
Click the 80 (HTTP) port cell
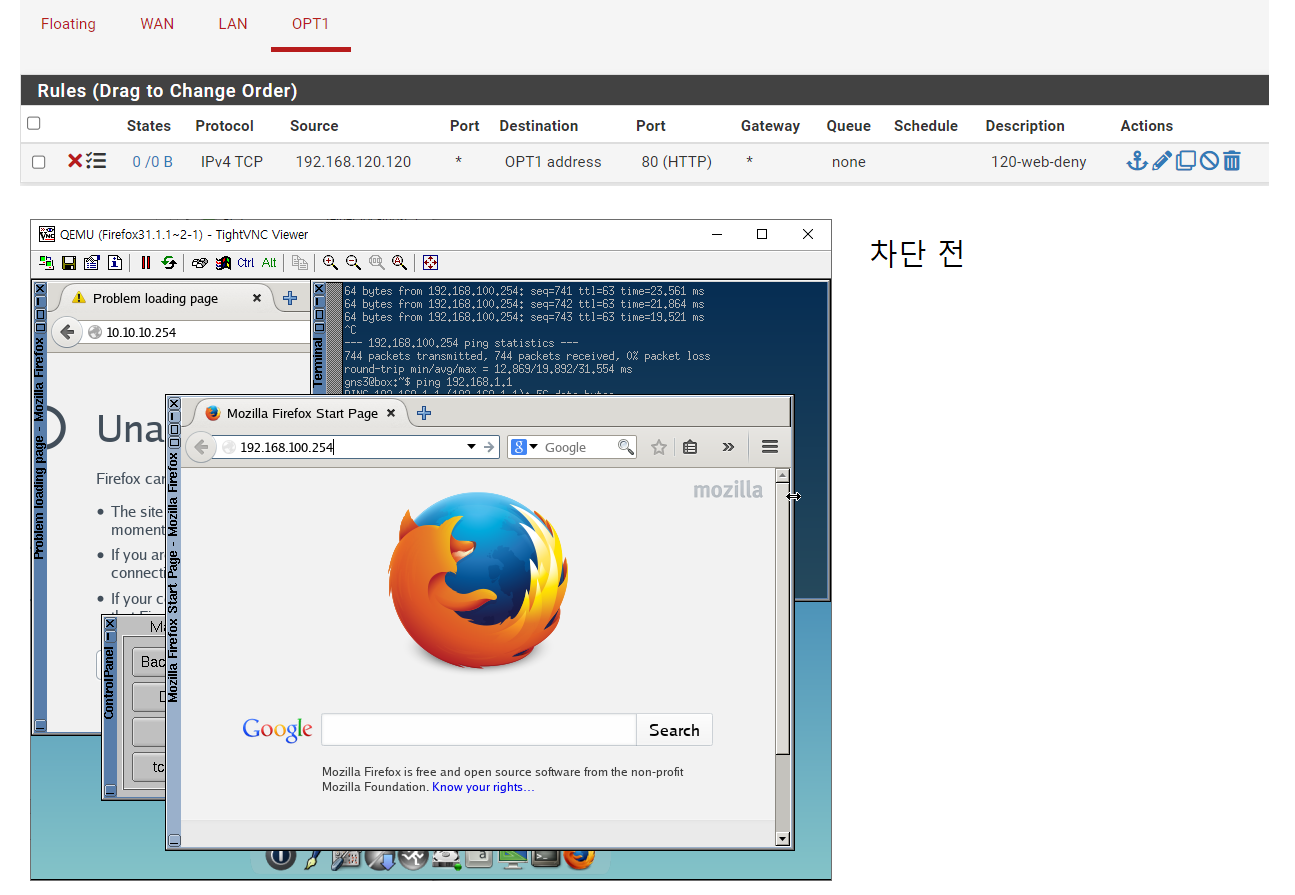[677, 161]
